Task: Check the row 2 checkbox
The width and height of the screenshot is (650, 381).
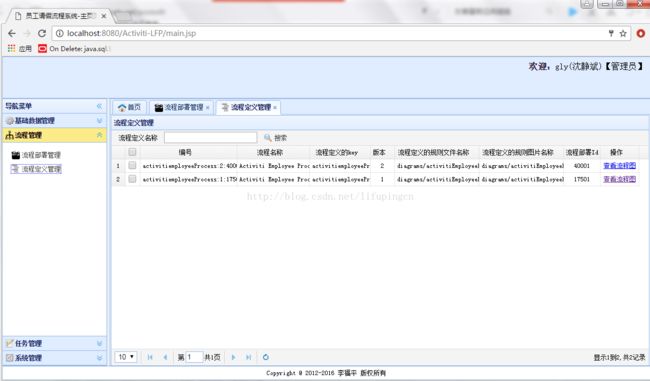Action: coord(132,179)
